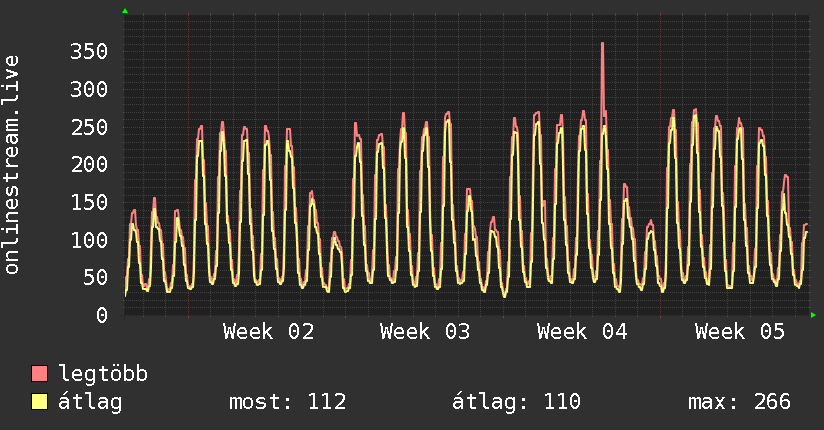
Task: Click the red legtöbb legend color swatch
Action: click(x=40, y=374)
